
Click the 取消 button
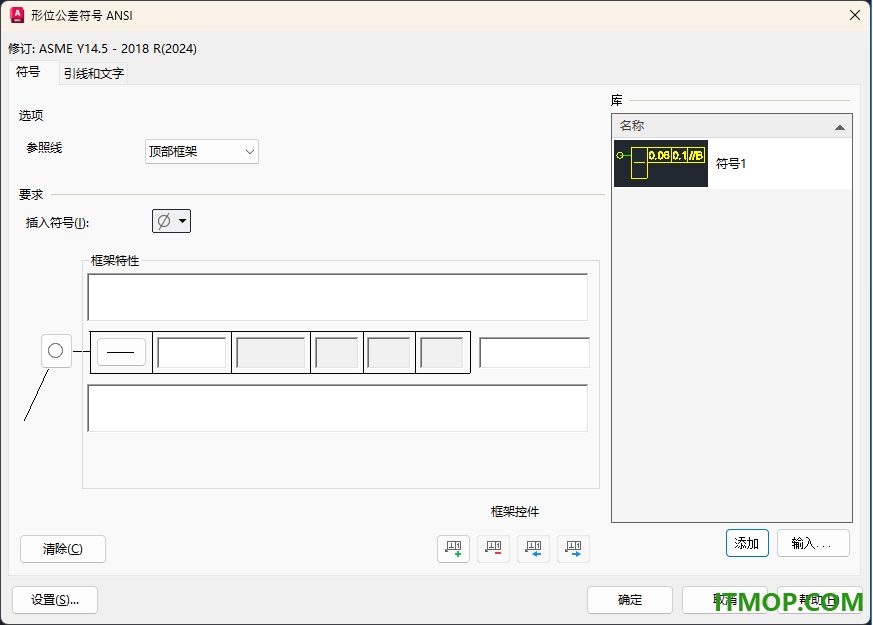[x=725, y=599]
